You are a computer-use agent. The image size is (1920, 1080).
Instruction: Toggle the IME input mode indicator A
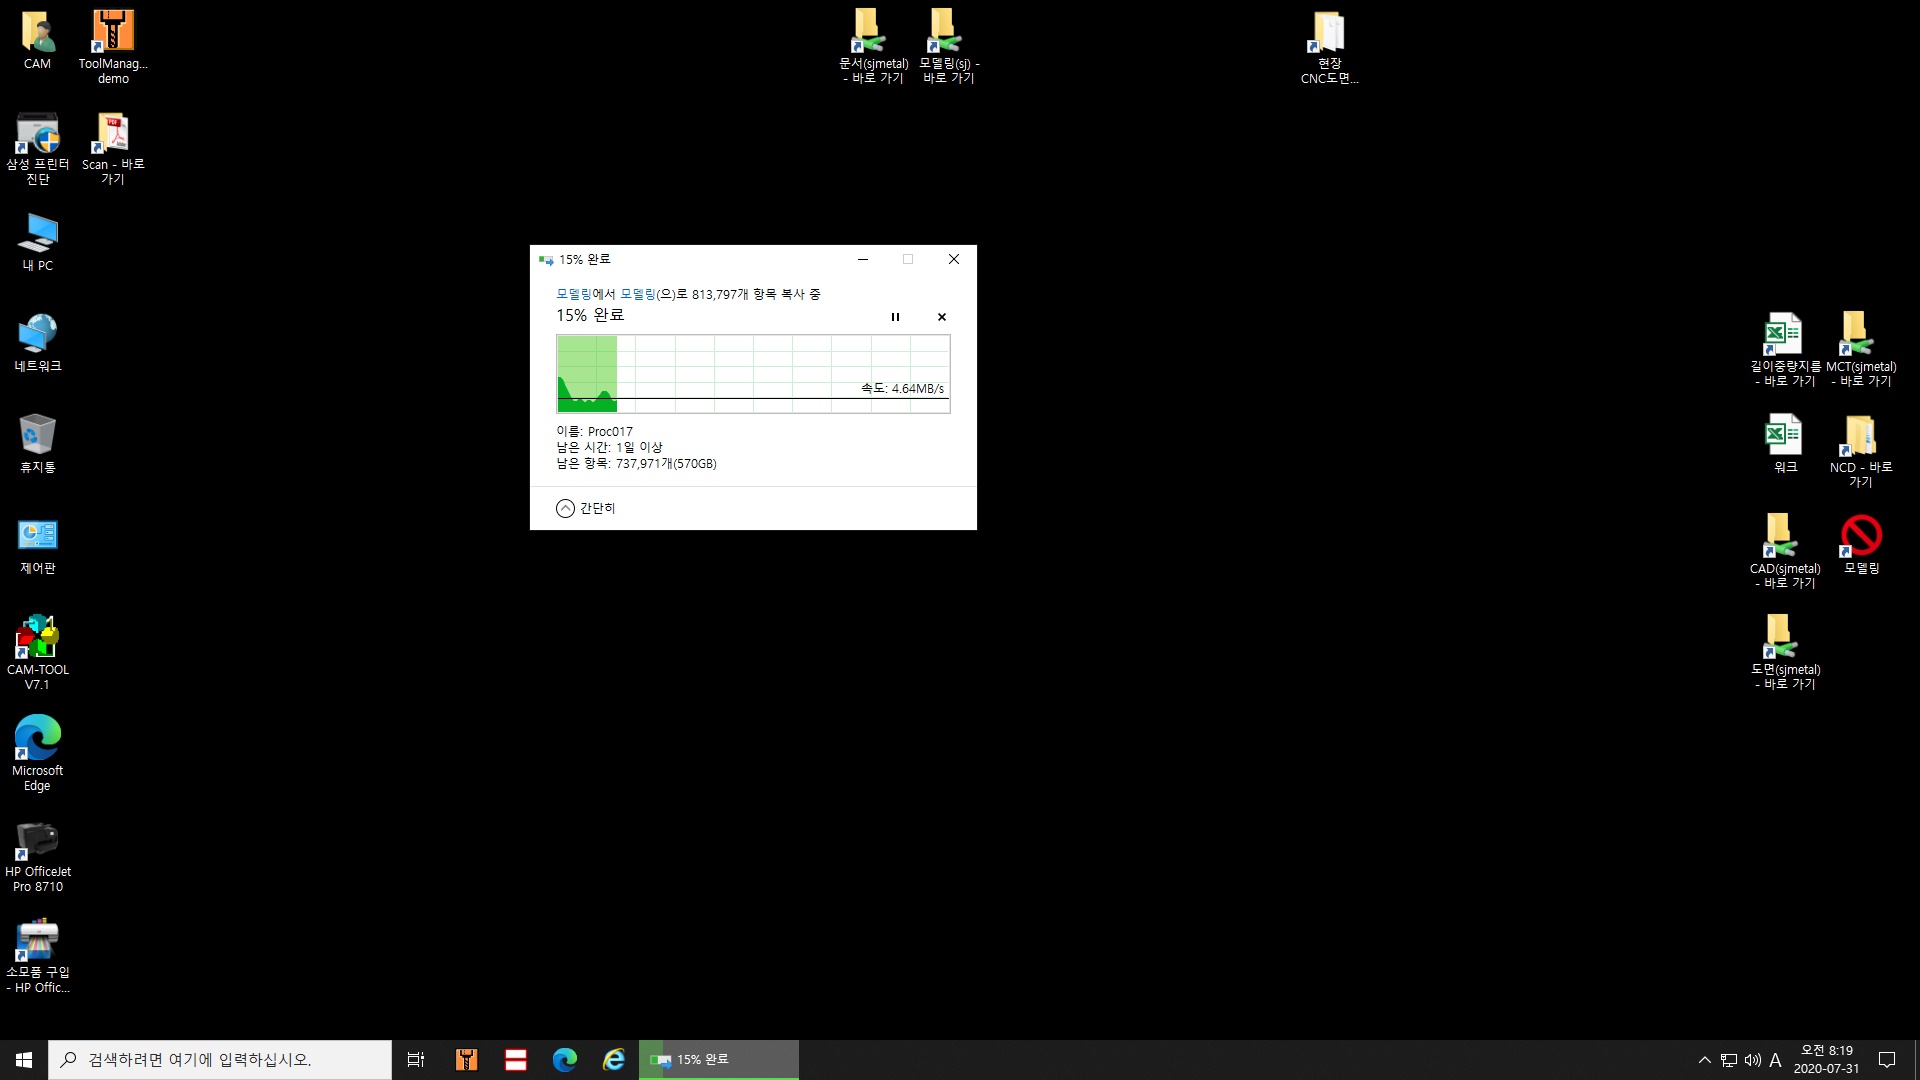point(1776,1060)
